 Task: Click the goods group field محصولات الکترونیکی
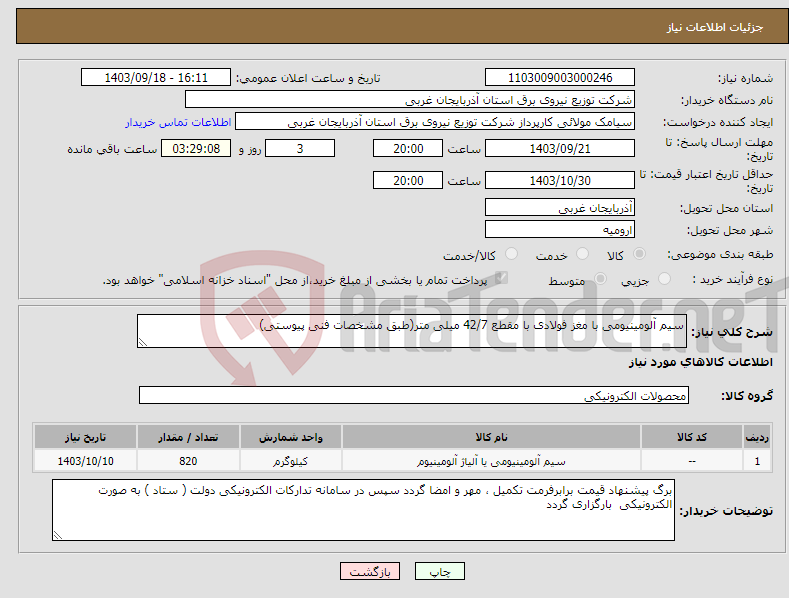414,396
